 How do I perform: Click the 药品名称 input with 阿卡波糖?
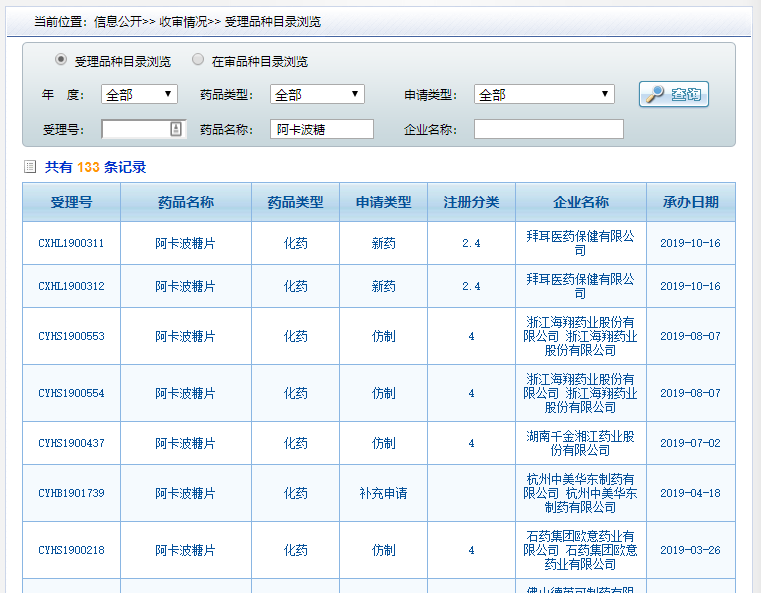pos(322,129)
